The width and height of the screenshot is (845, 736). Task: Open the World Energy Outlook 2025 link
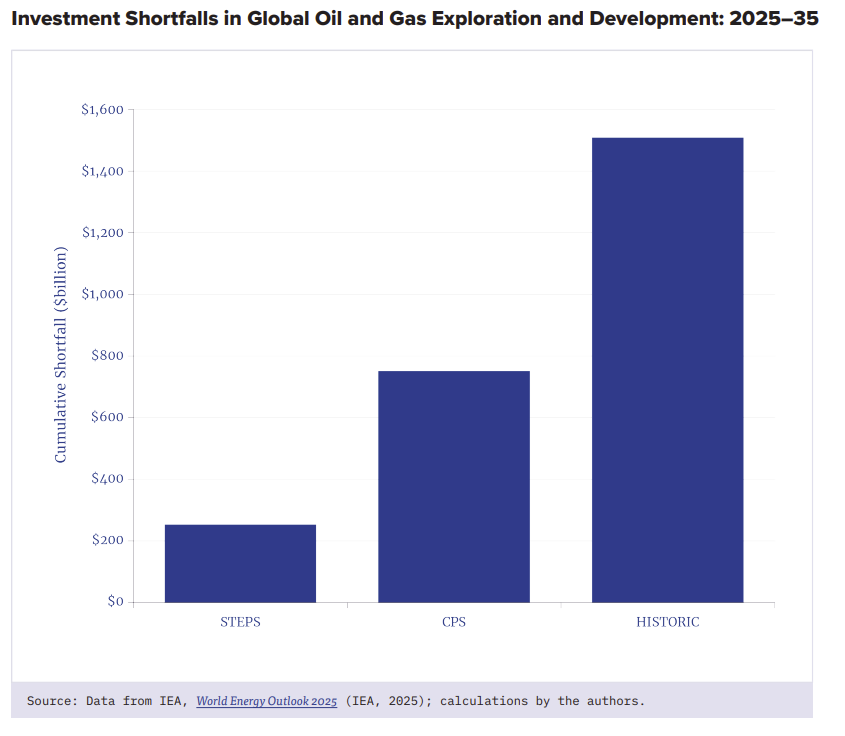[266, 701]
